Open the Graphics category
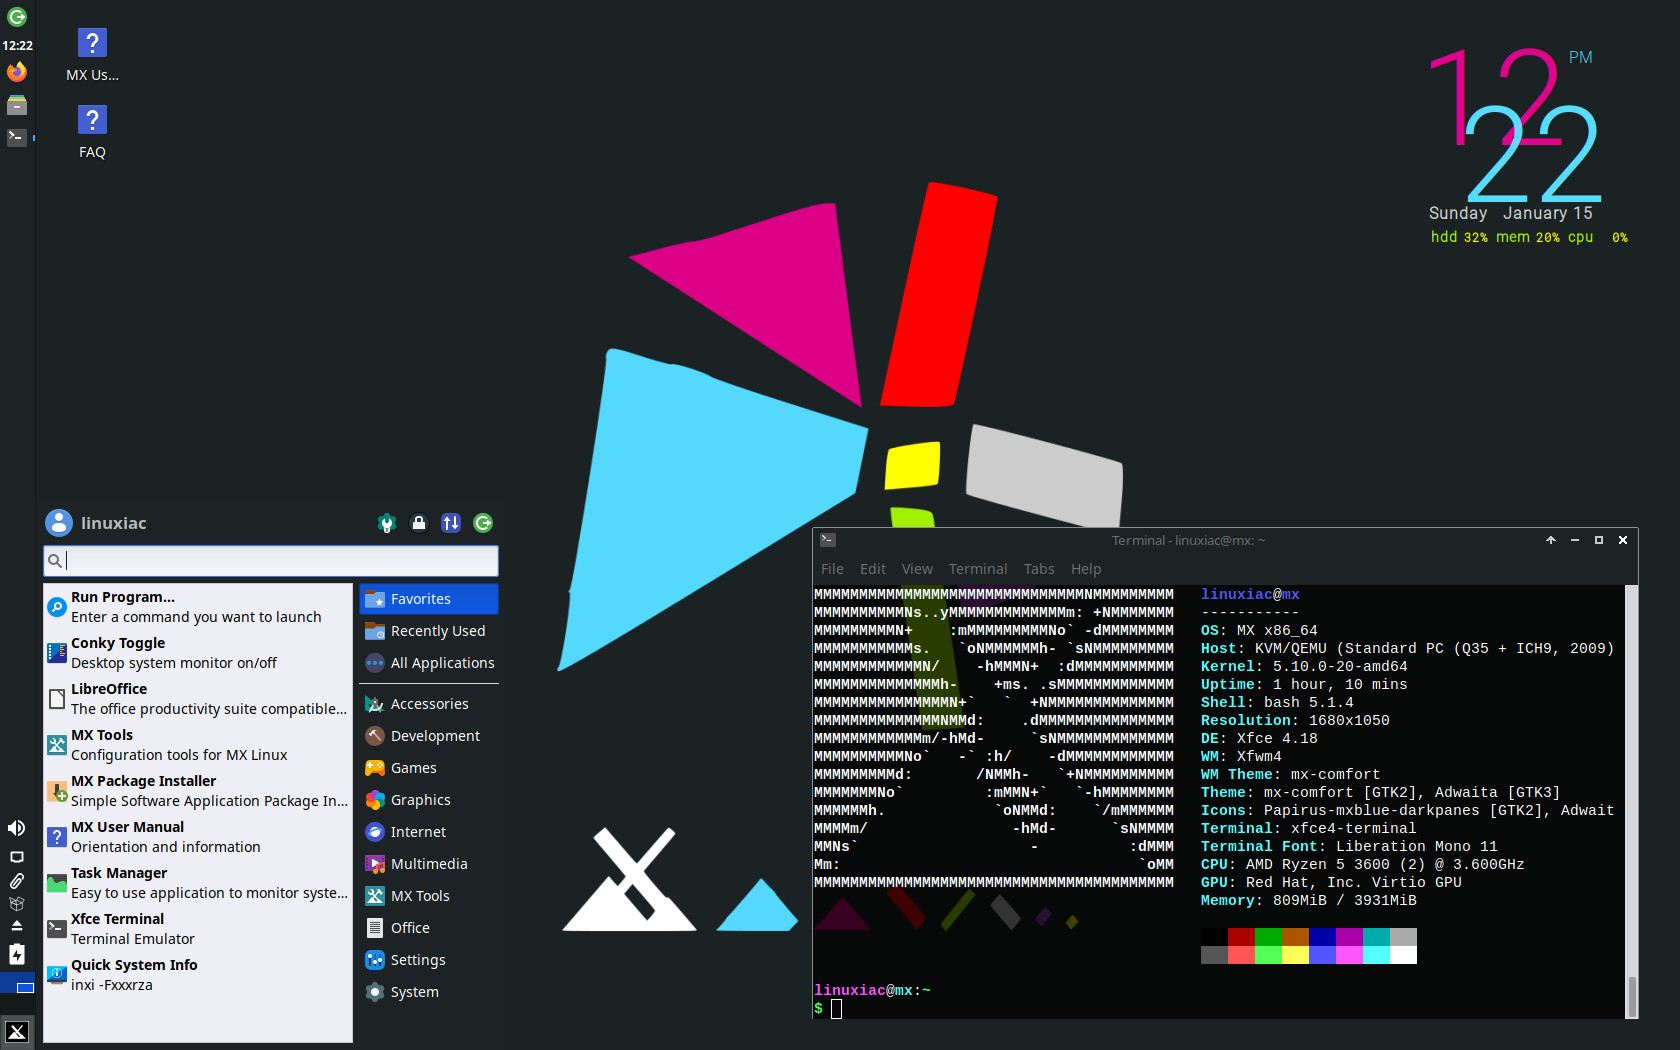The width and height of the screenshot is (1680, 1050). [x=429, y=800]
